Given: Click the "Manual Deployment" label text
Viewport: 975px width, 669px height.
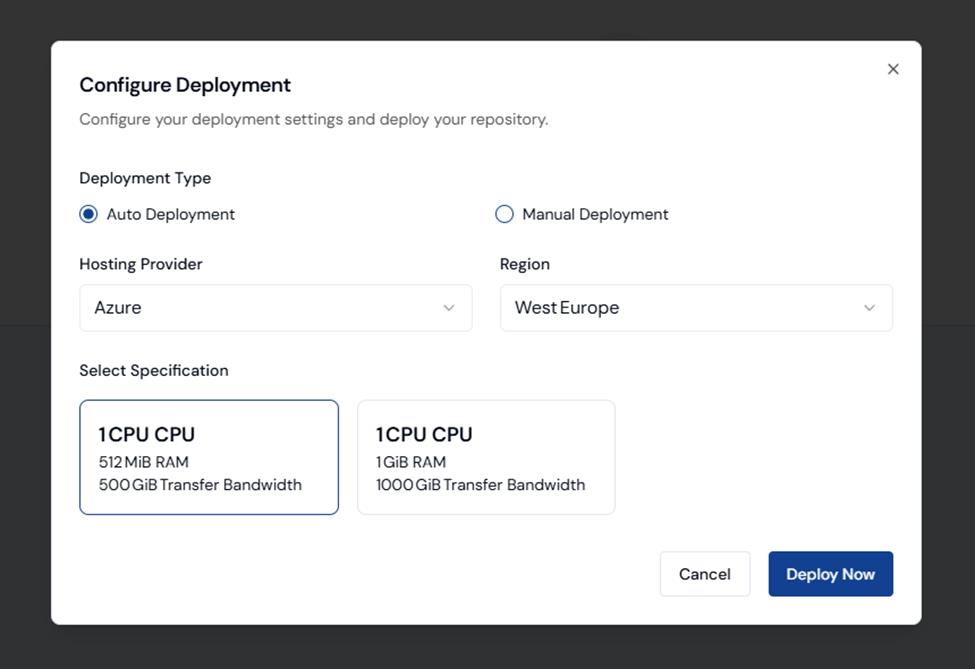Looking at the screenshot, I should click(x=595, y=214).
